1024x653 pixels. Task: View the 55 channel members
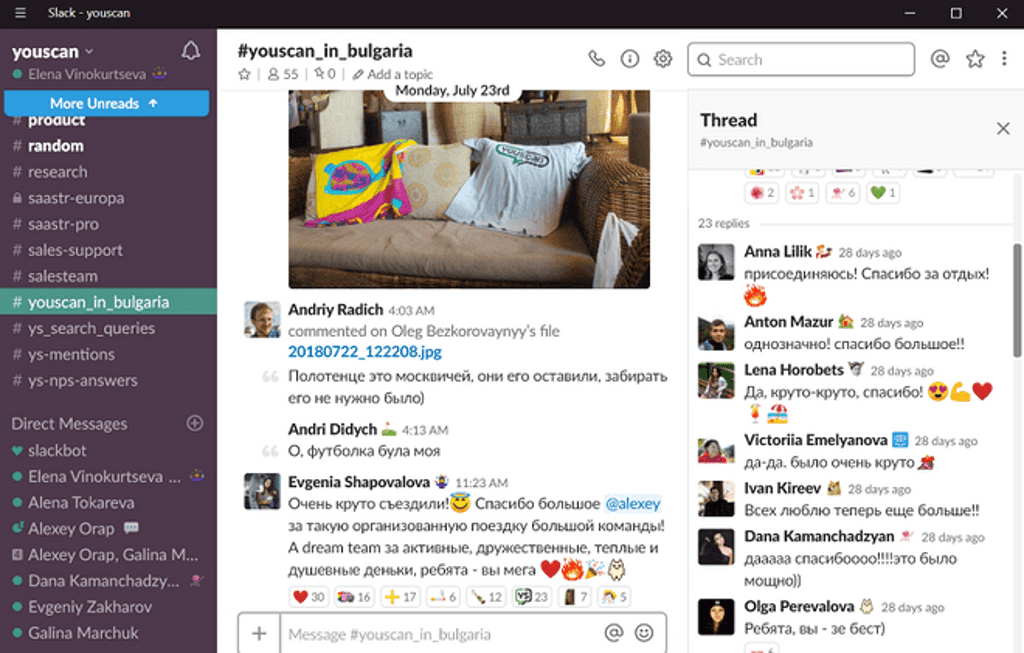click(x=283, y=74)
